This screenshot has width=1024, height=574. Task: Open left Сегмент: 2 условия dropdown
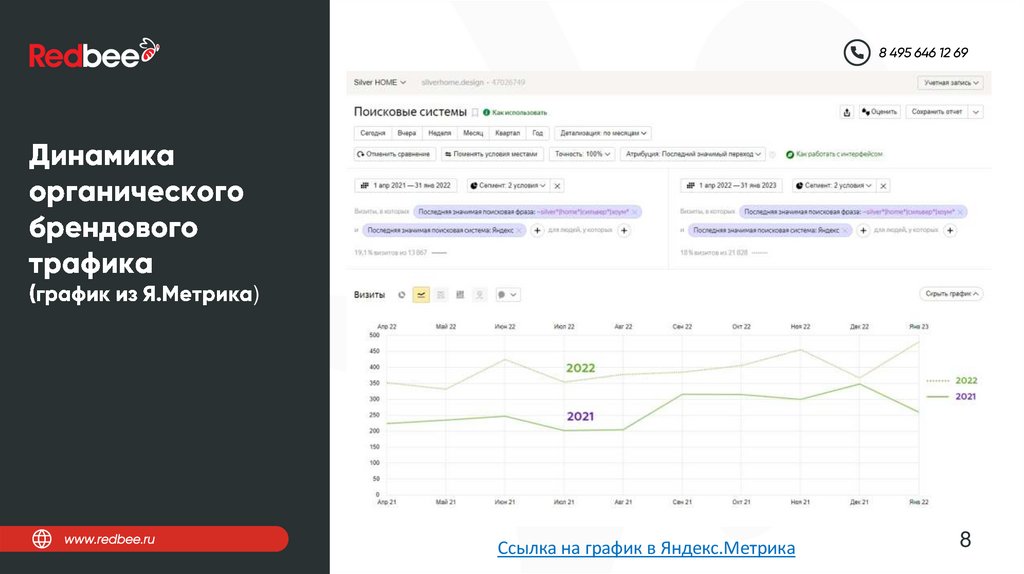[507, 186]
